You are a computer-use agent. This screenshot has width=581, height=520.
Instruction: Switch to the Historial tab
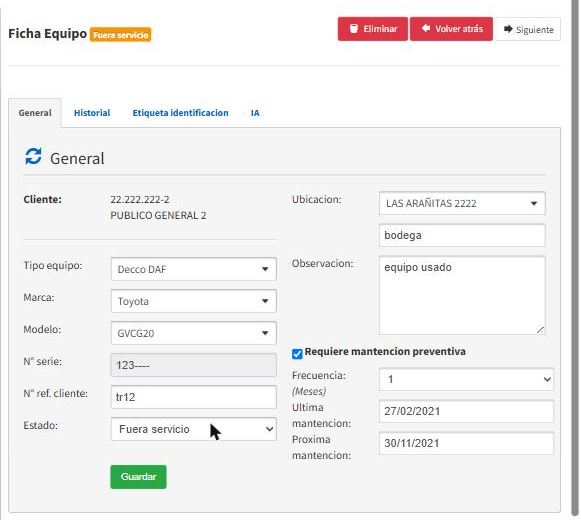coord(92,113)
